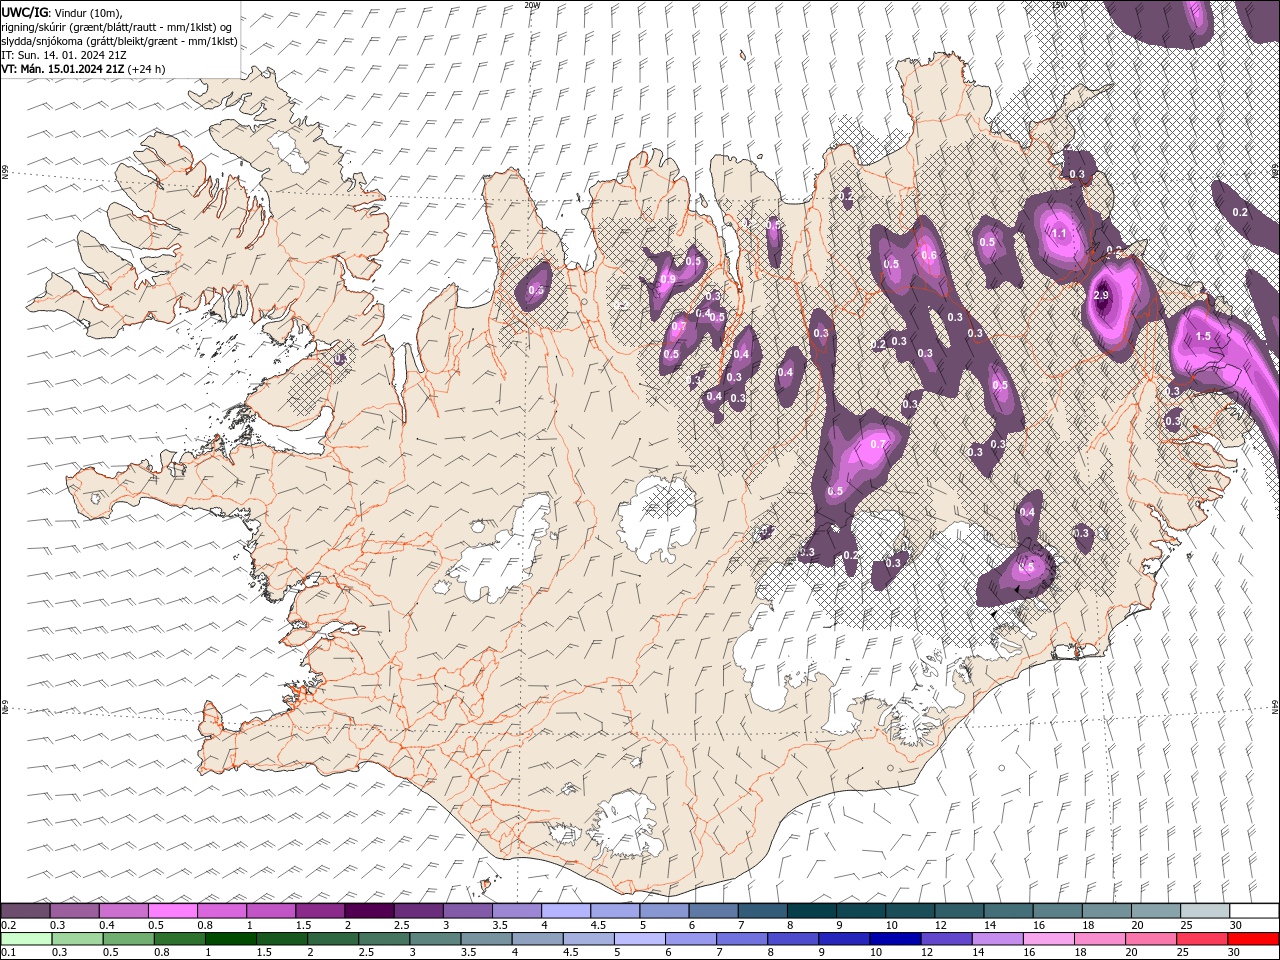Click the pale green 0.1 swatch in lower legend row

coord(26,938)
